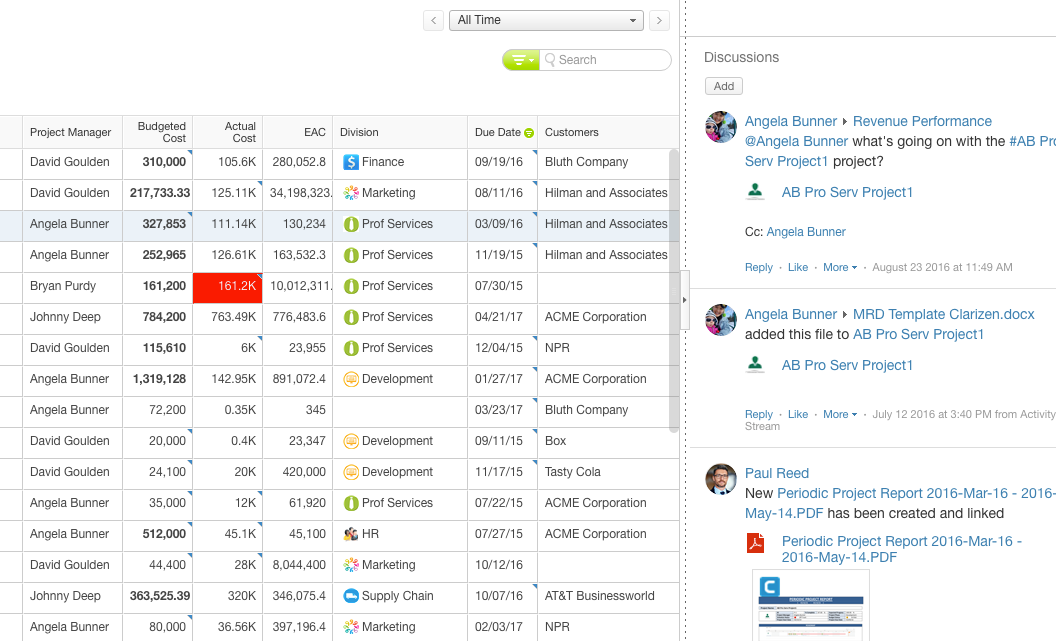Viewport: 1056px width, 641px height.
Task: Click the red 161.2K actual cost cell
Action: click(228, 286)
